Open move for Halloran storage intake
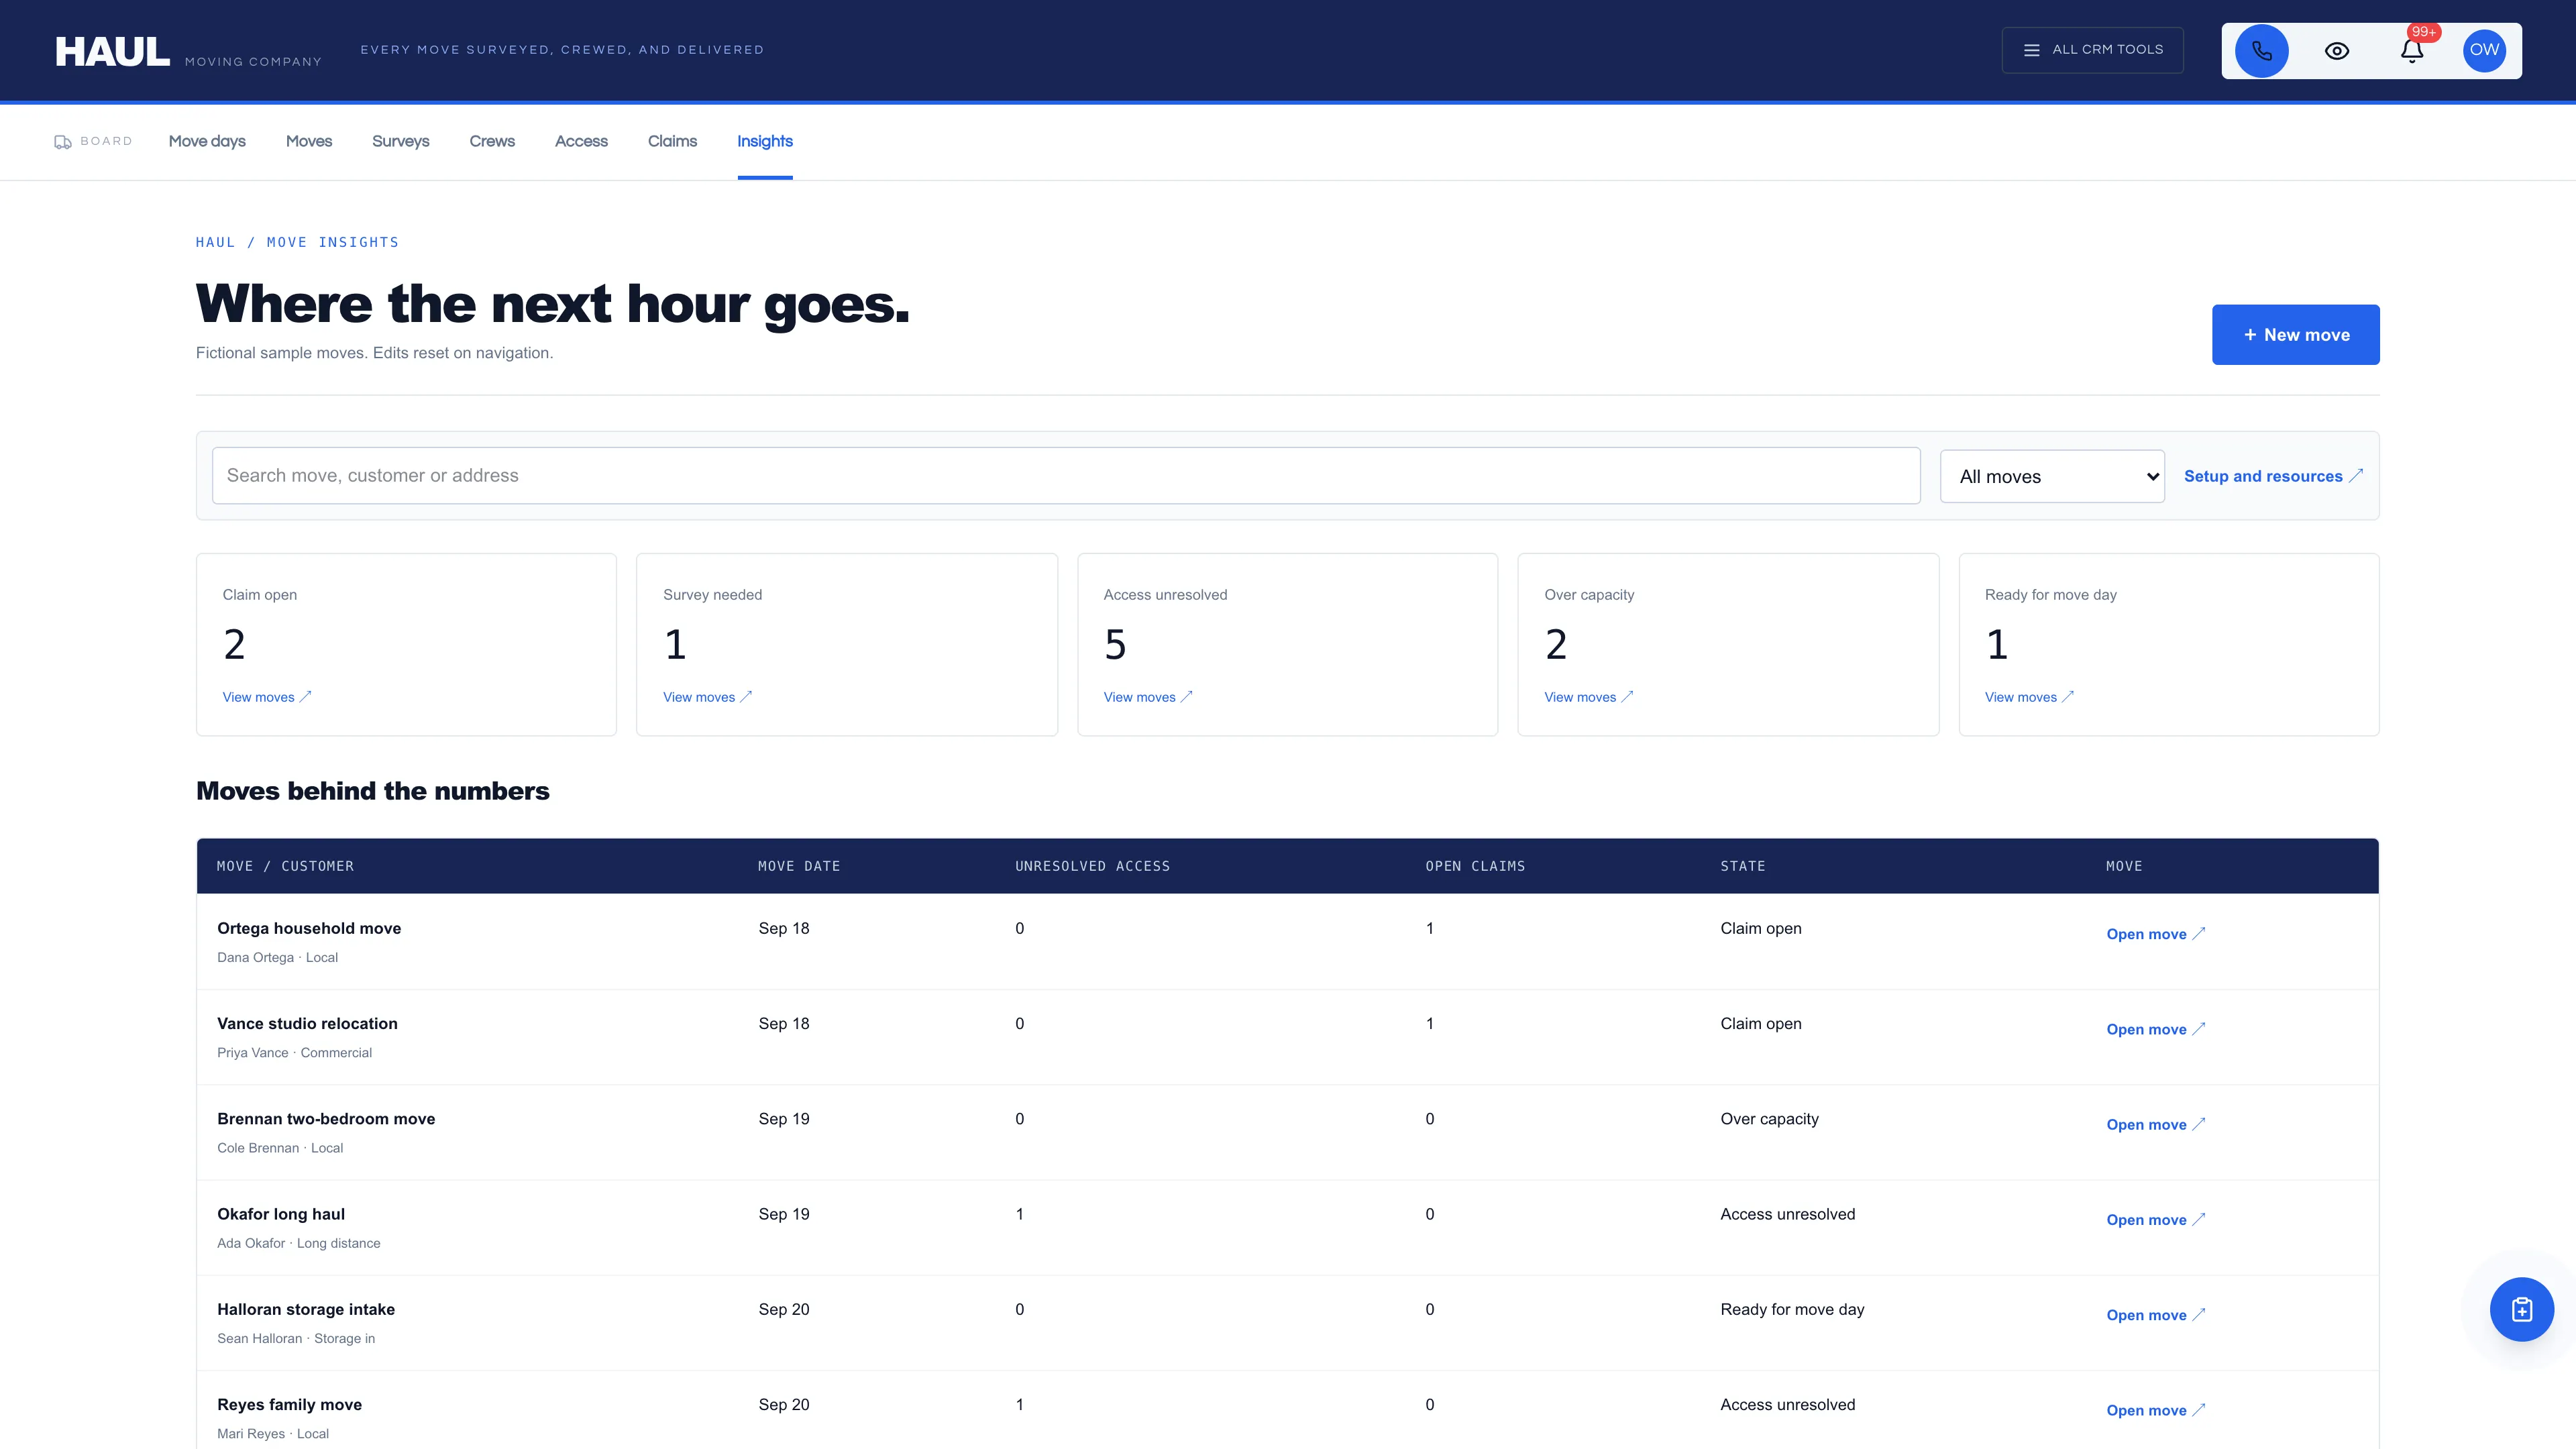Viewport: 2576px width, 1449px height. pyautogui.click(x=2156, y=1315)
